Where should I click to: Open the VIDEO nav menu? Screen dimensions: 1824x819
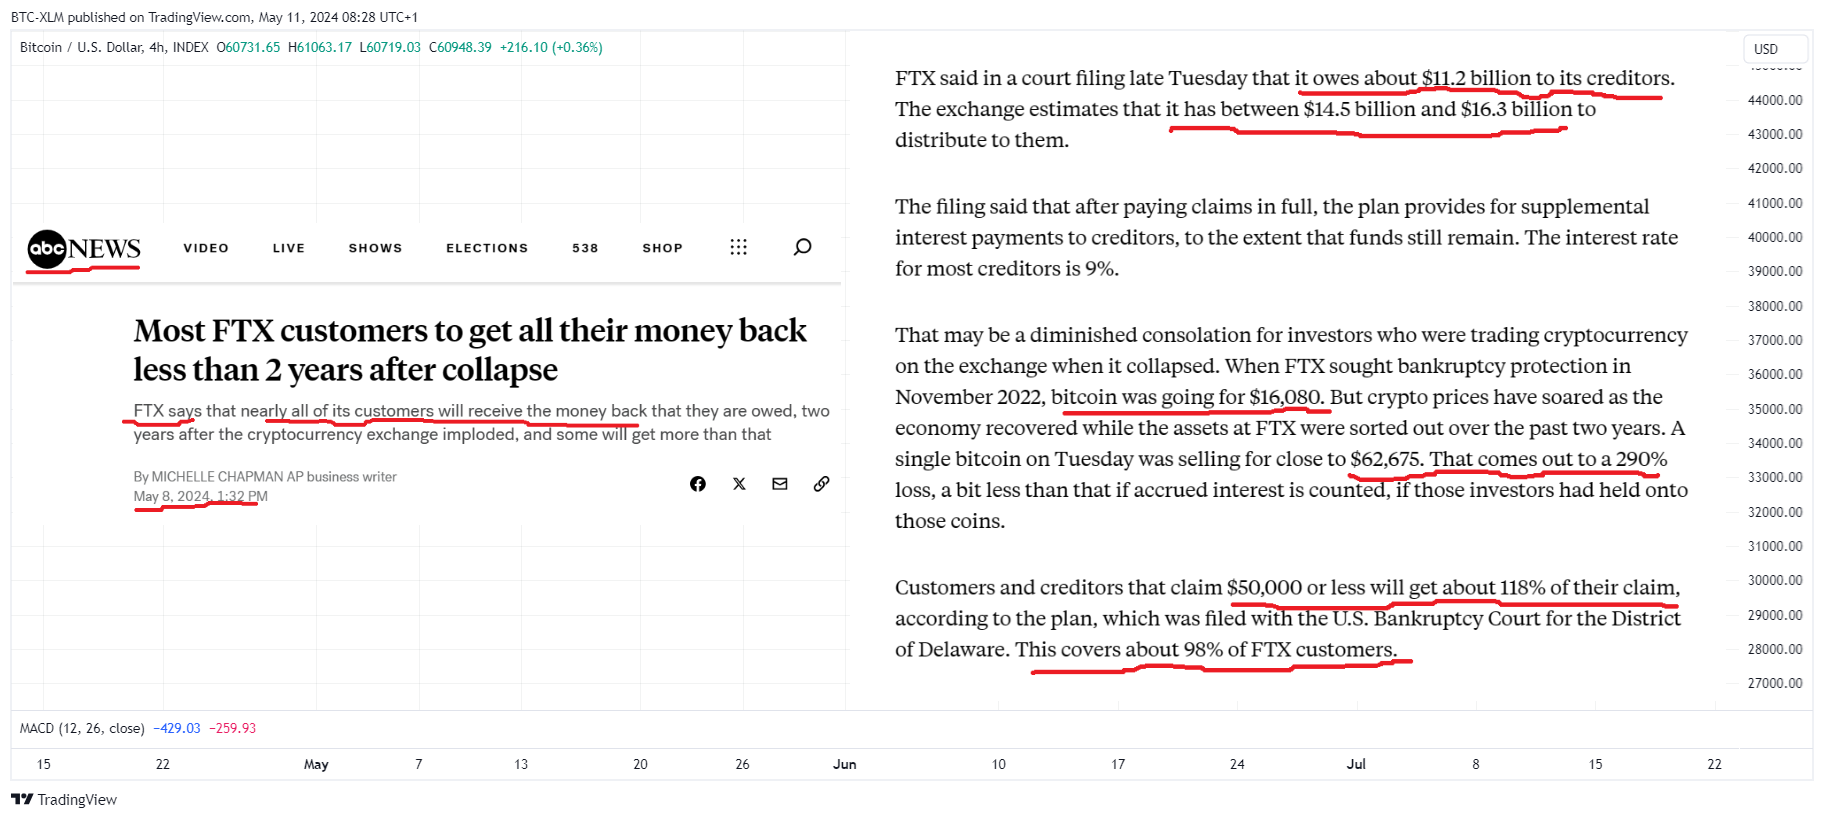(206, 248)
